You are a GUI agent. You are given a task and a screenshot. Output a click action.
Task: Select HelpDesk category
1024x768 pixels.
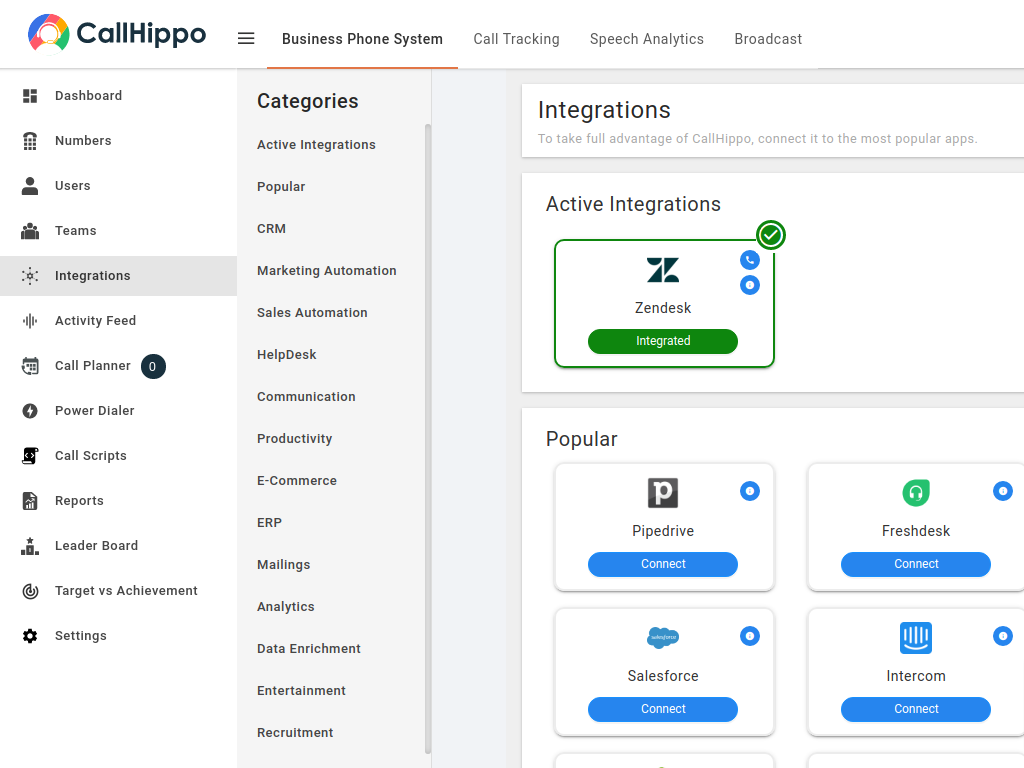pyautogui.click(x=286, y=355)
